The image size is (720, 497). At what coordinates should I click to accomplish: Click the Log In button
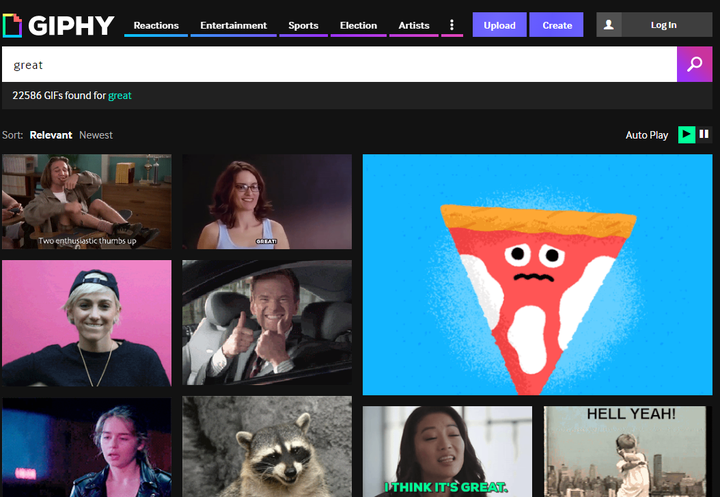point(664,25)
